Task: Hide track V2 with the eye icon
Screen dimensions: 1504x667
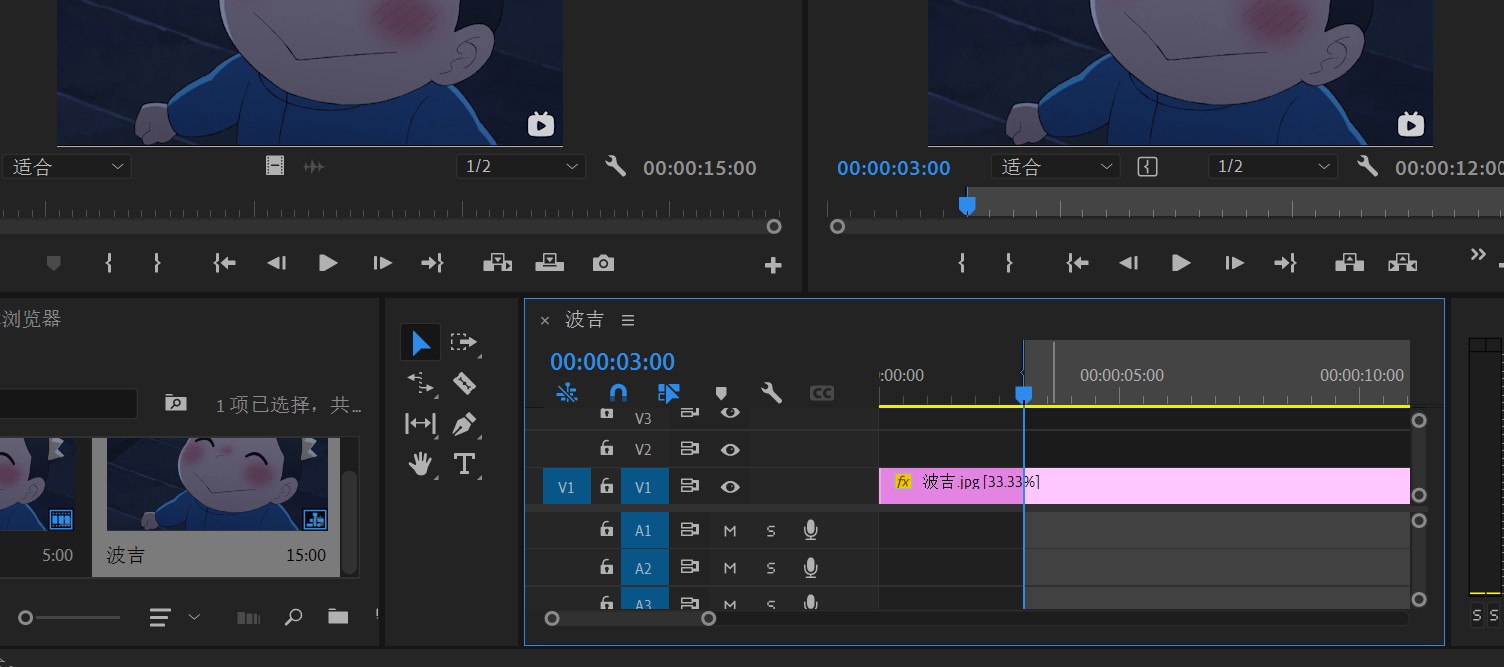Action: pos(731,450)
